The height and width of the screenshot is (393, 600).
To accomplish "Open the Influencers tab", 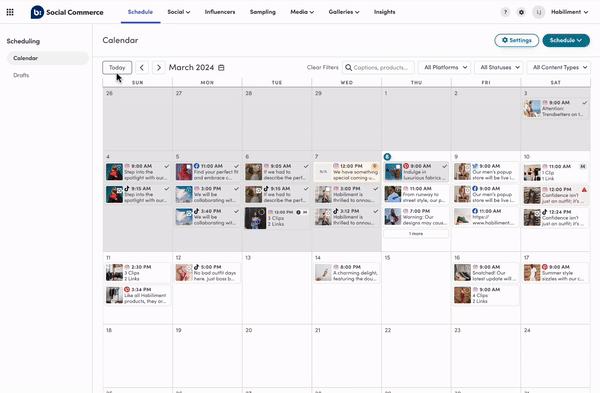I will (x=220, y=12).
